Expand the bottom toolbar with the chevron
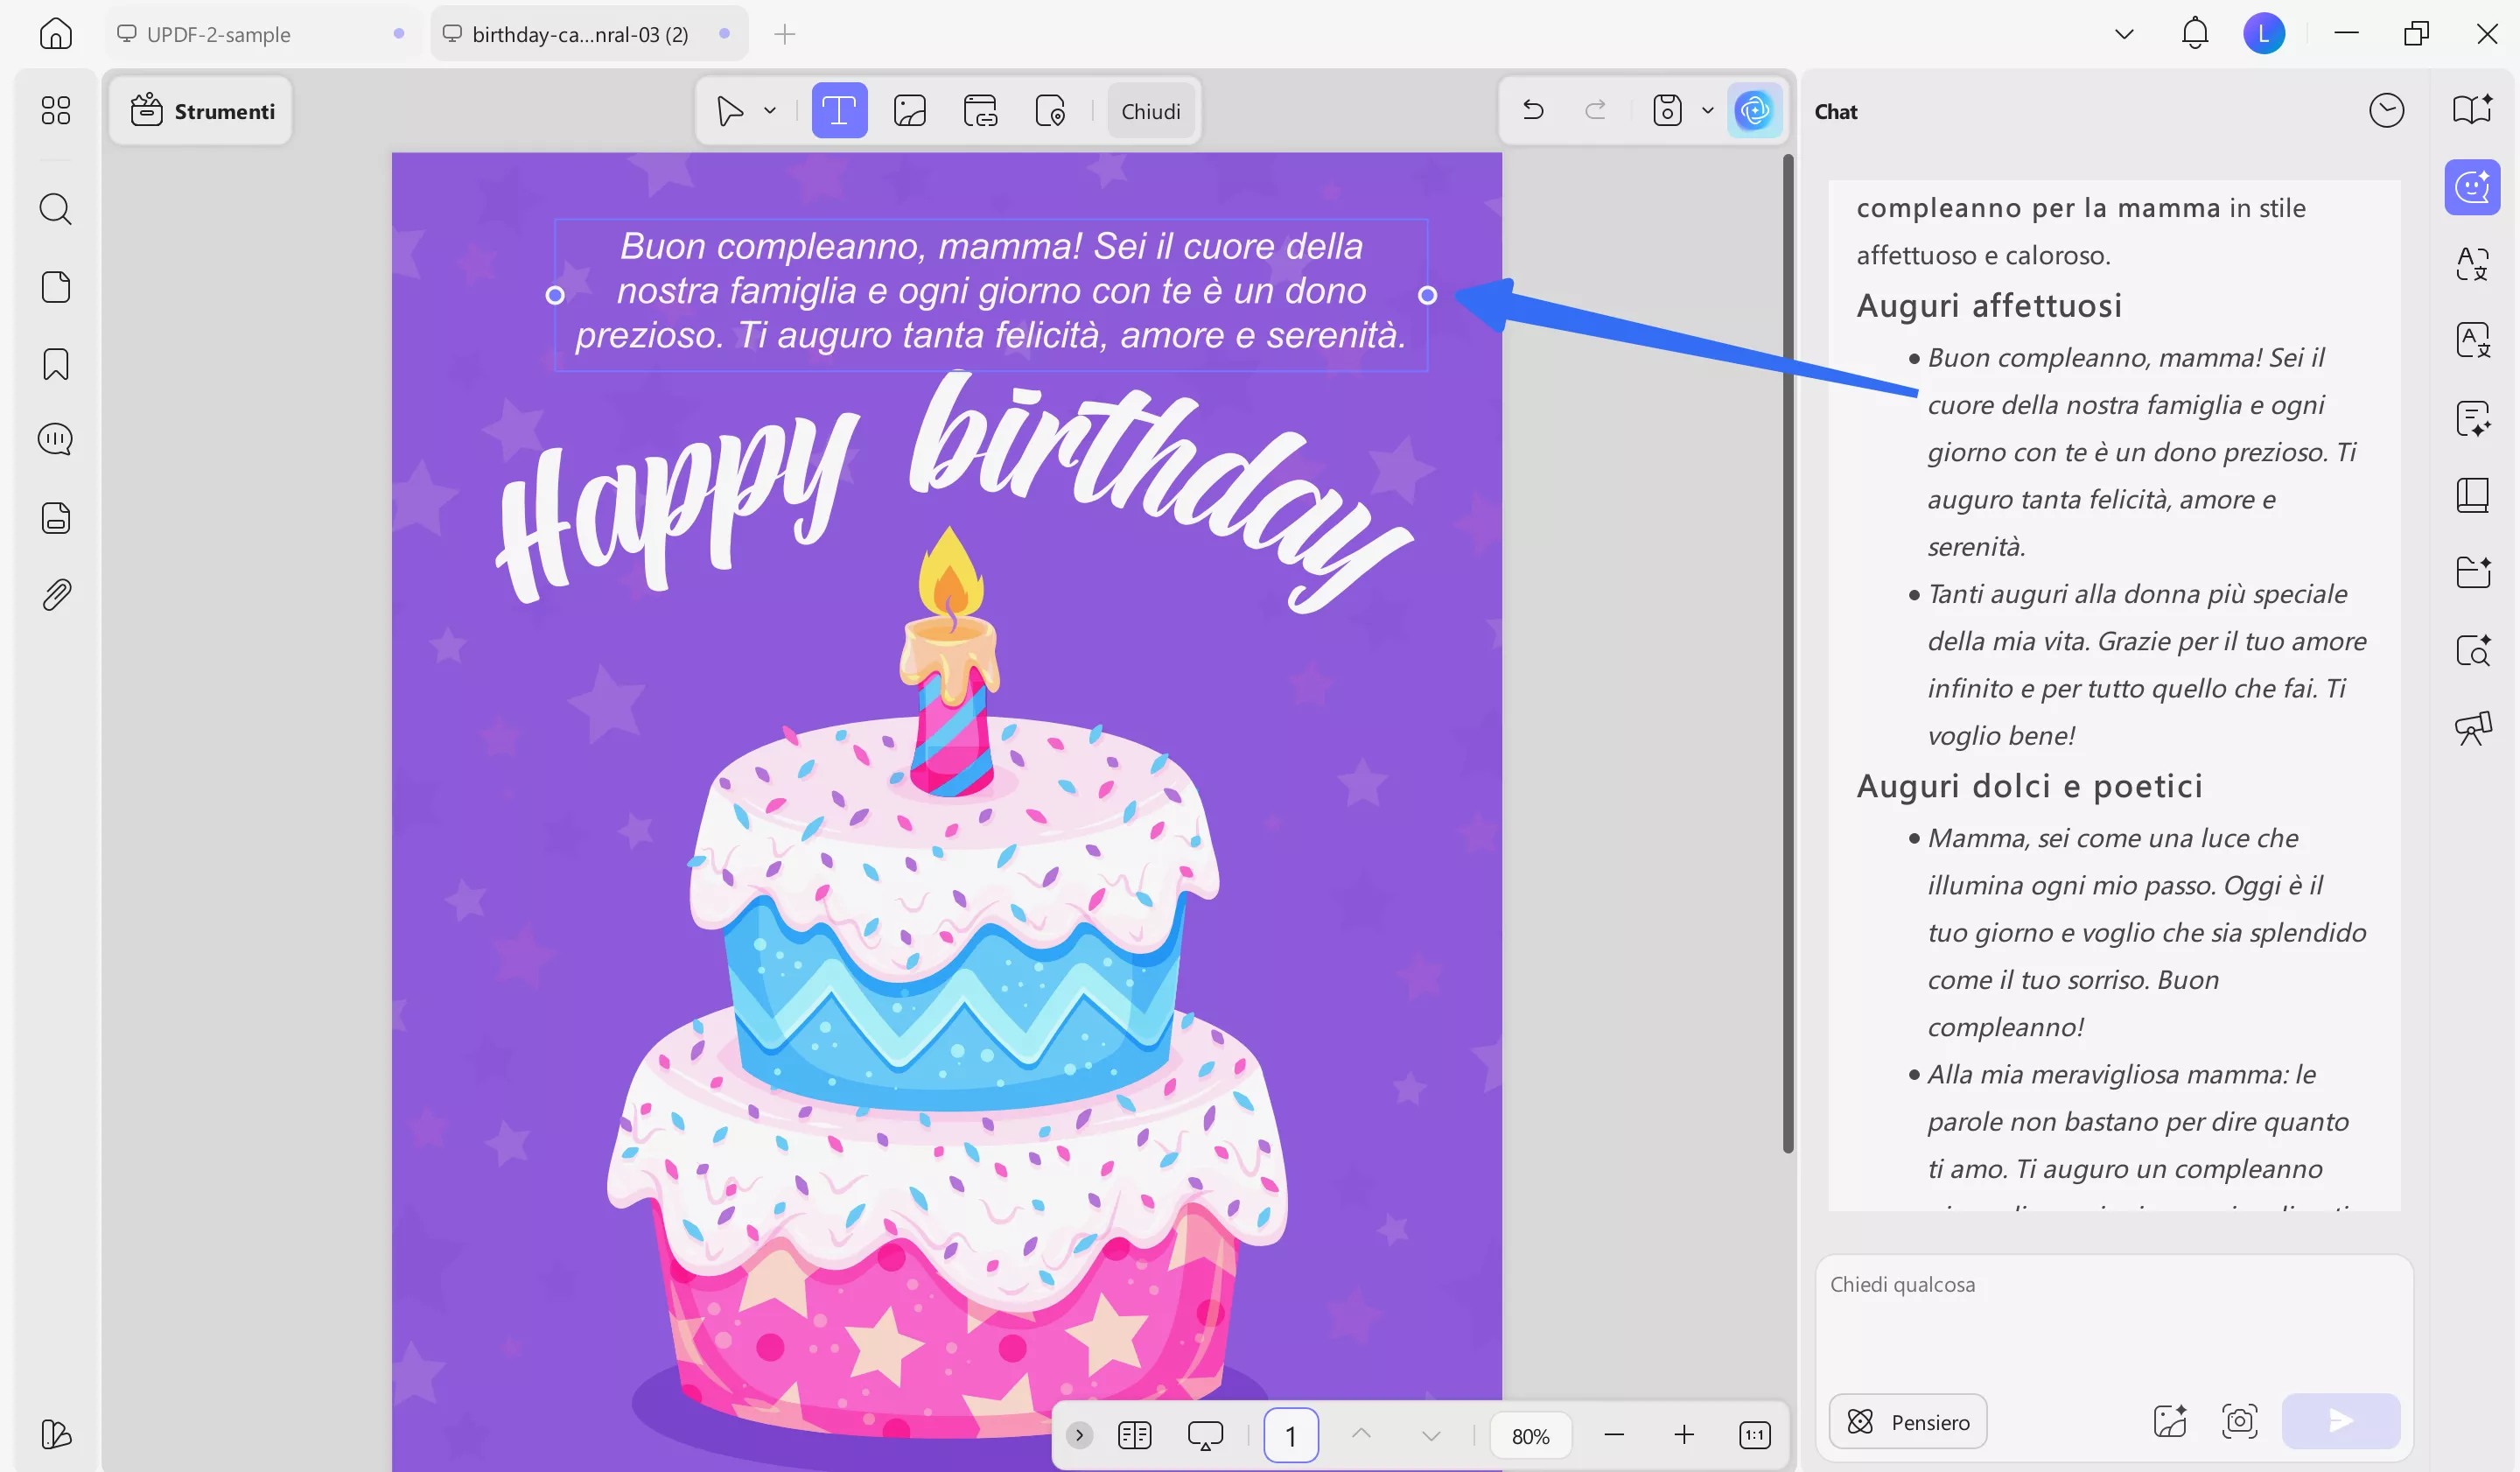 1079,1434
